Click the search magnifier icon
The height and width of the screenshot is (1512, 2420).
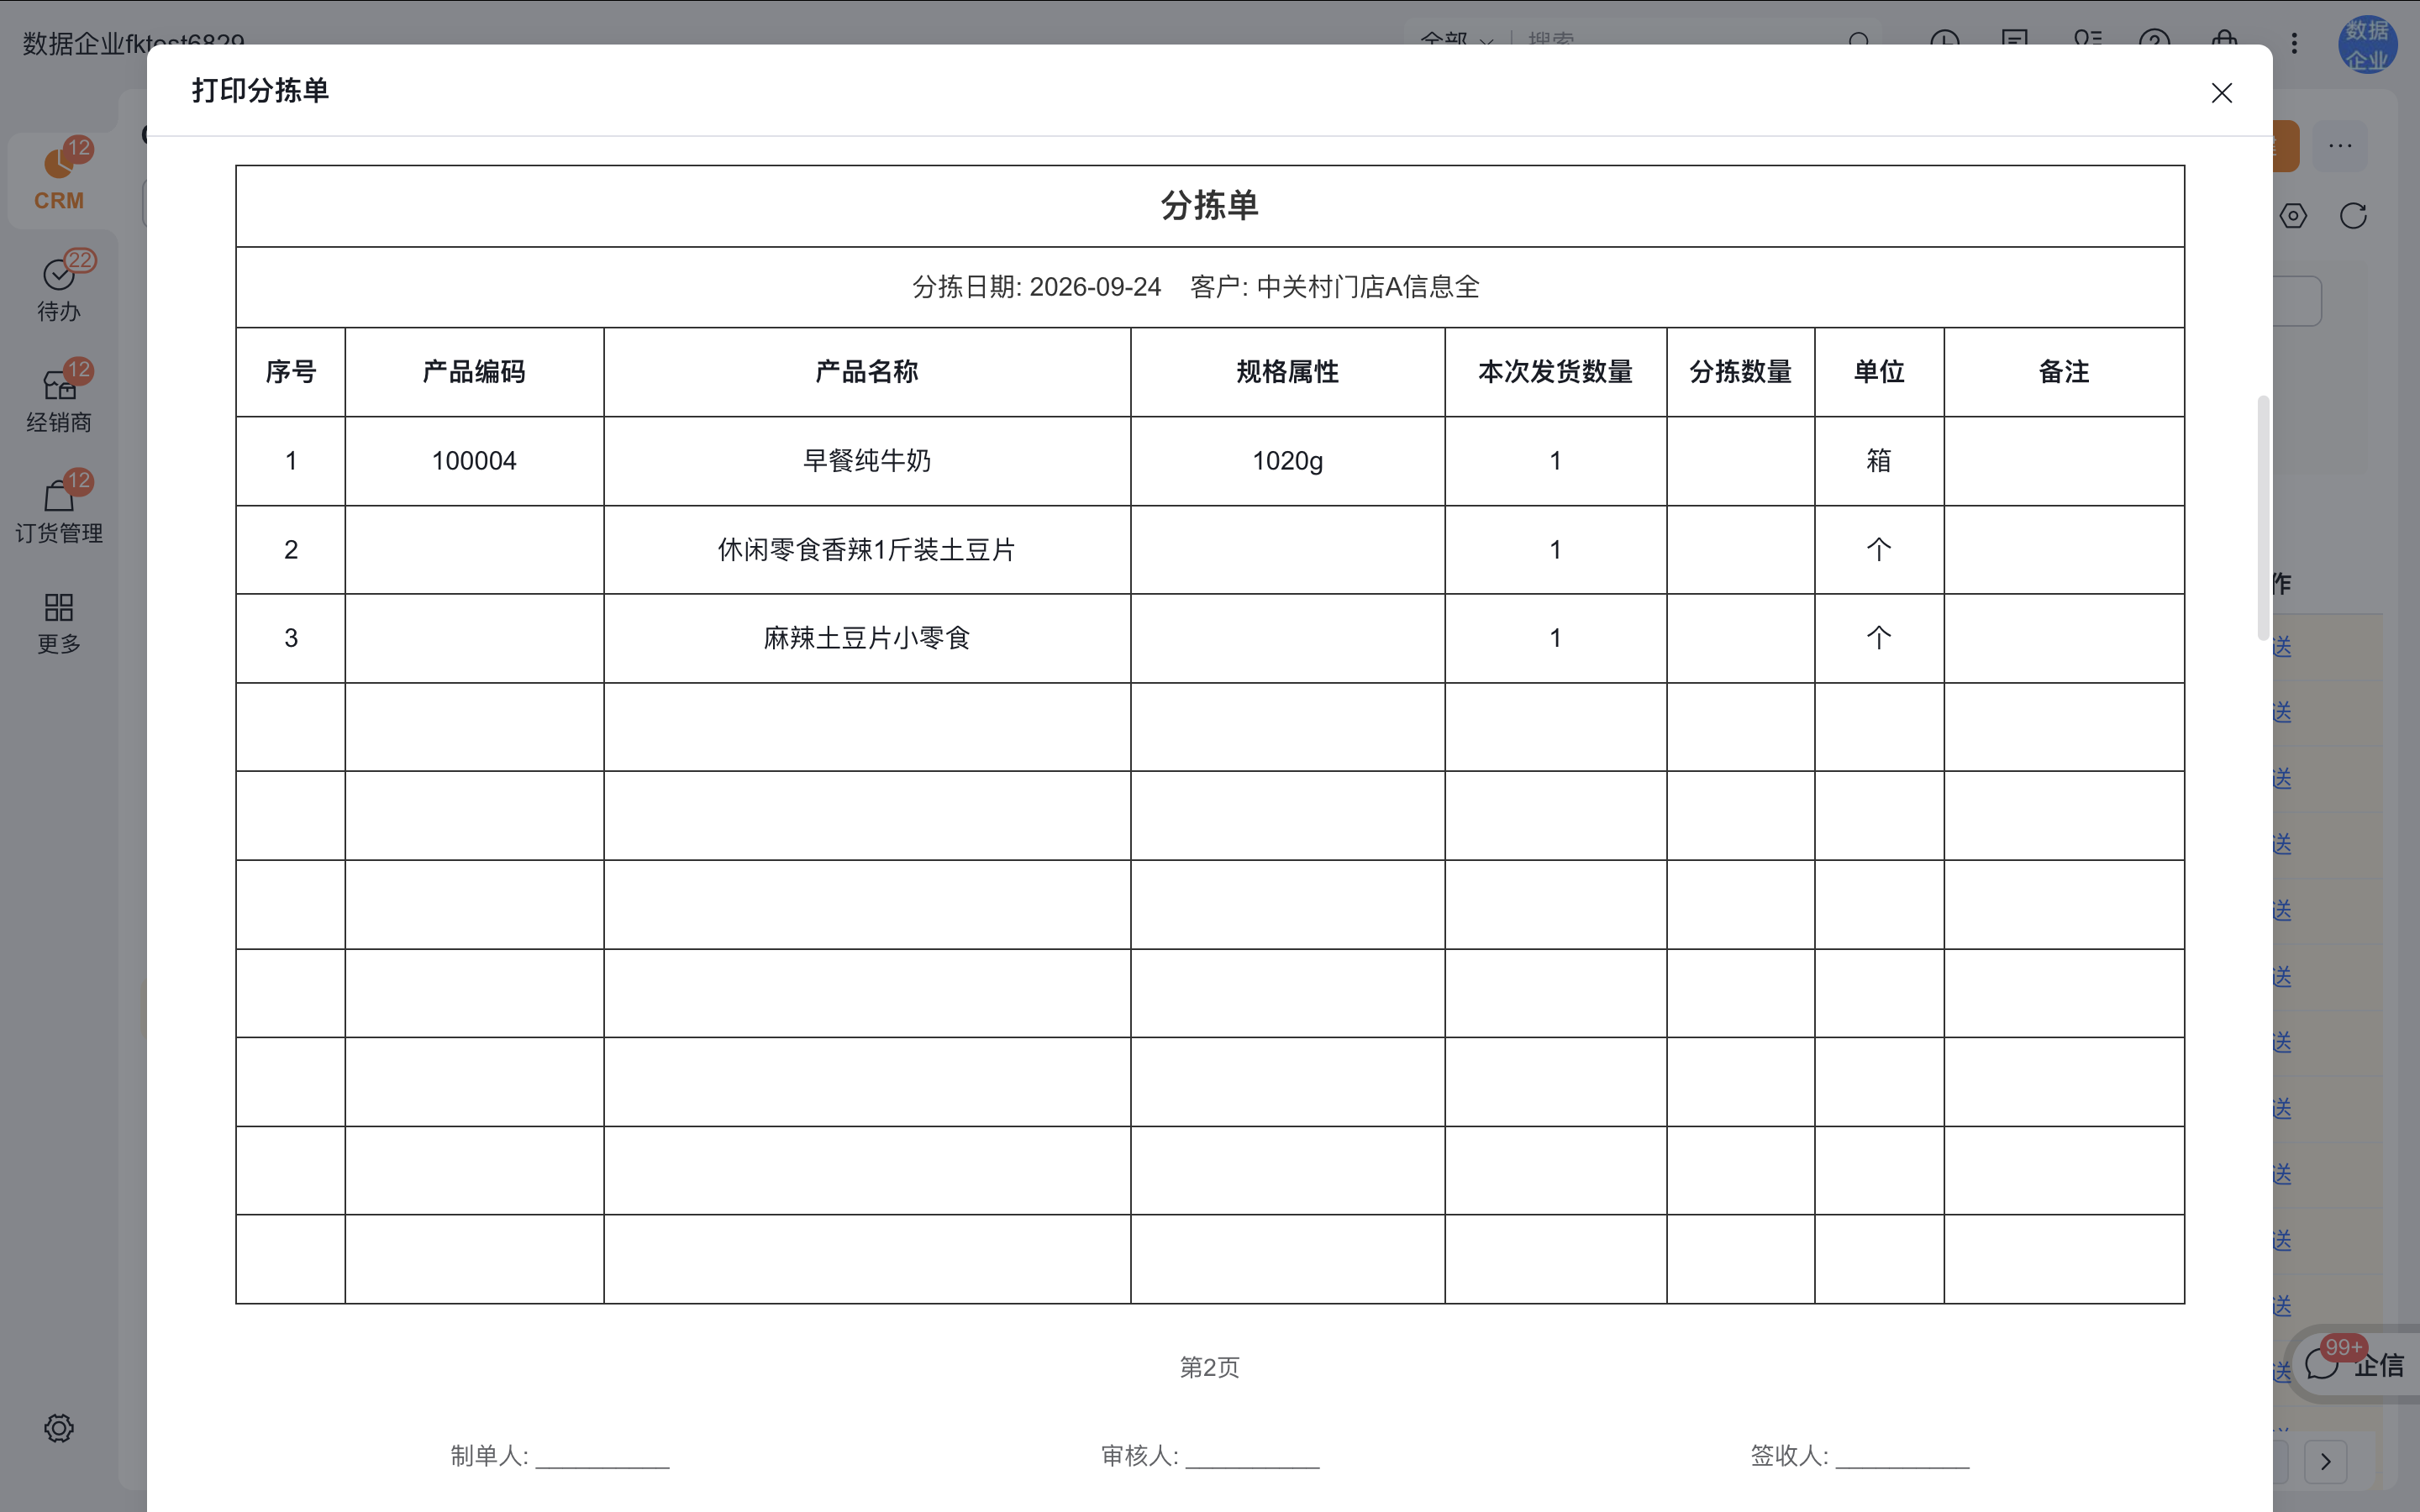tap(1859, 42)
